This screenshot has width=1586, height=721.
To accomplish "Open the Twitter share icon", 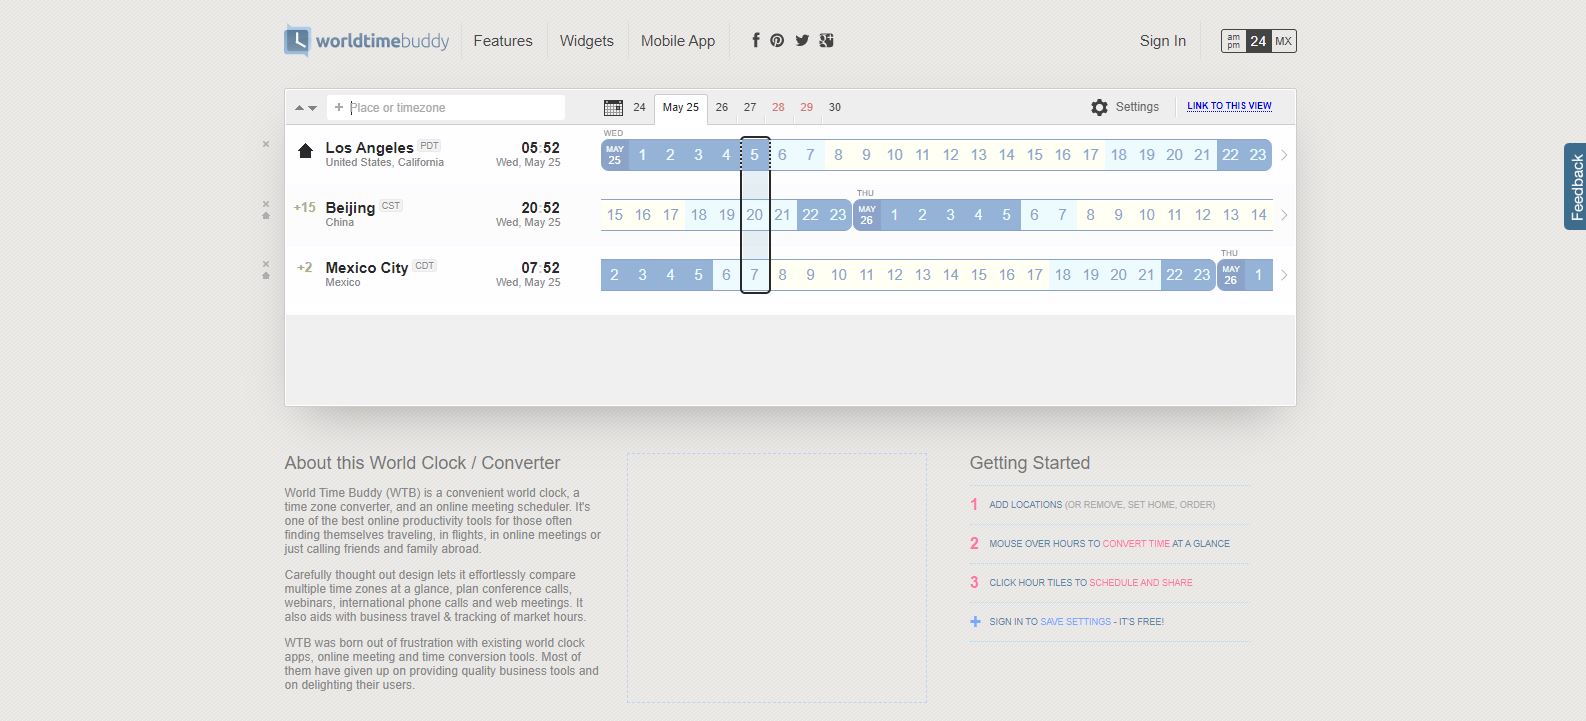I will pos(802,40).
